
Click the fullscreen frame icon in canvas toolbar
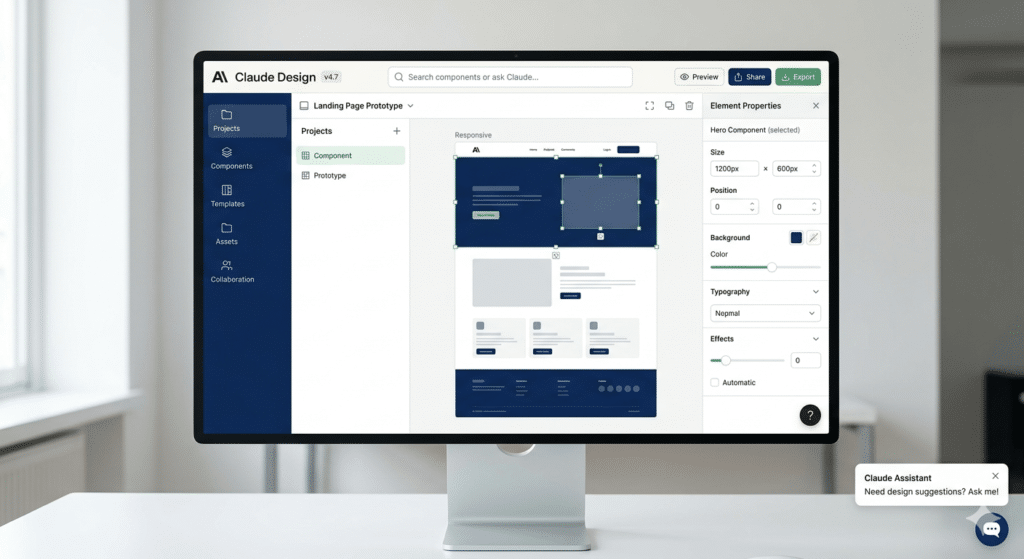point(649,106)
